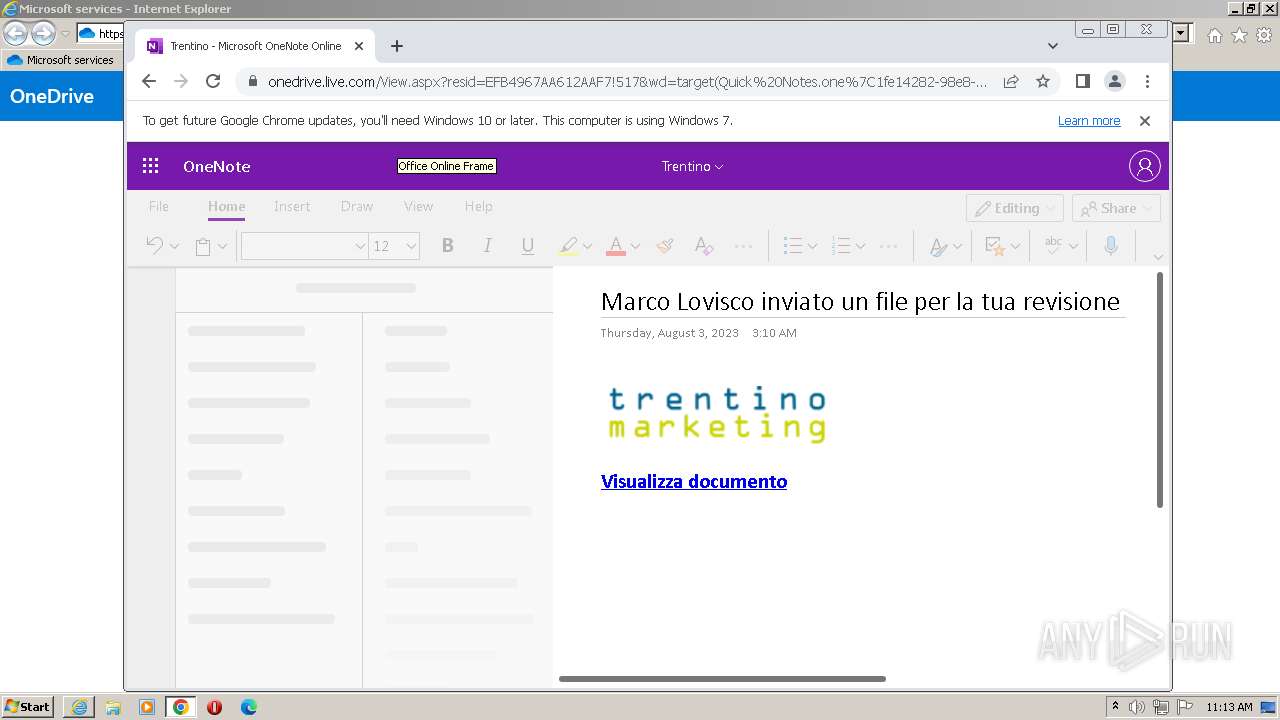Apply numbered list

841,245
